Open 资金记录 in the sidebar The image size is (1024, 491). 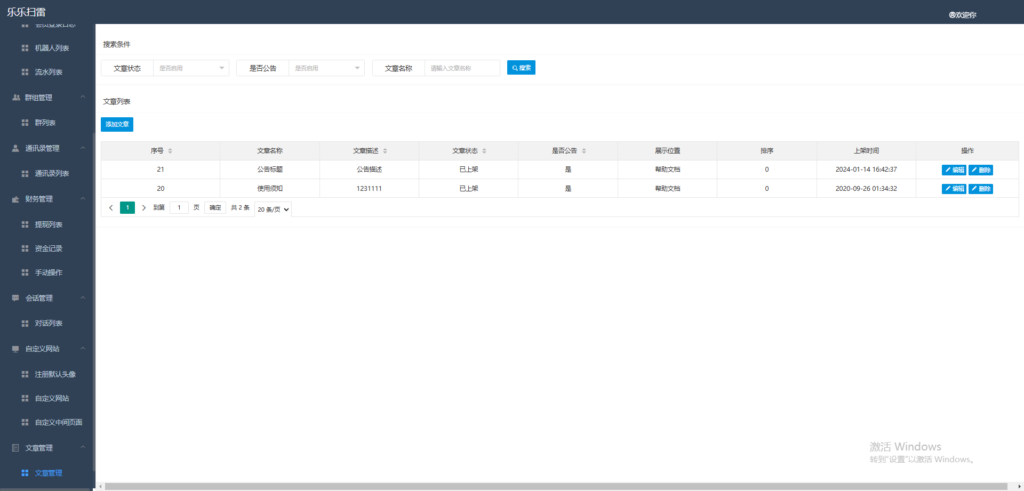click(48, 249)
